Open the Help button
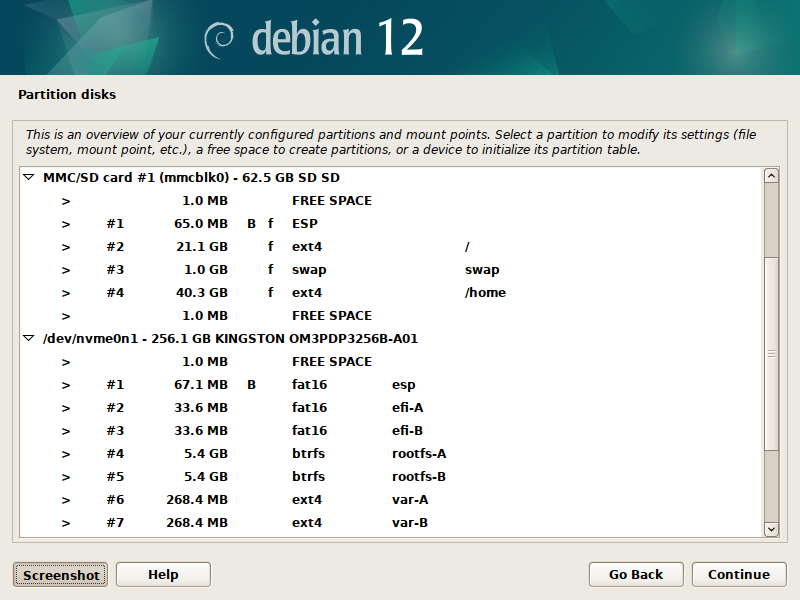 coord(163,574)
